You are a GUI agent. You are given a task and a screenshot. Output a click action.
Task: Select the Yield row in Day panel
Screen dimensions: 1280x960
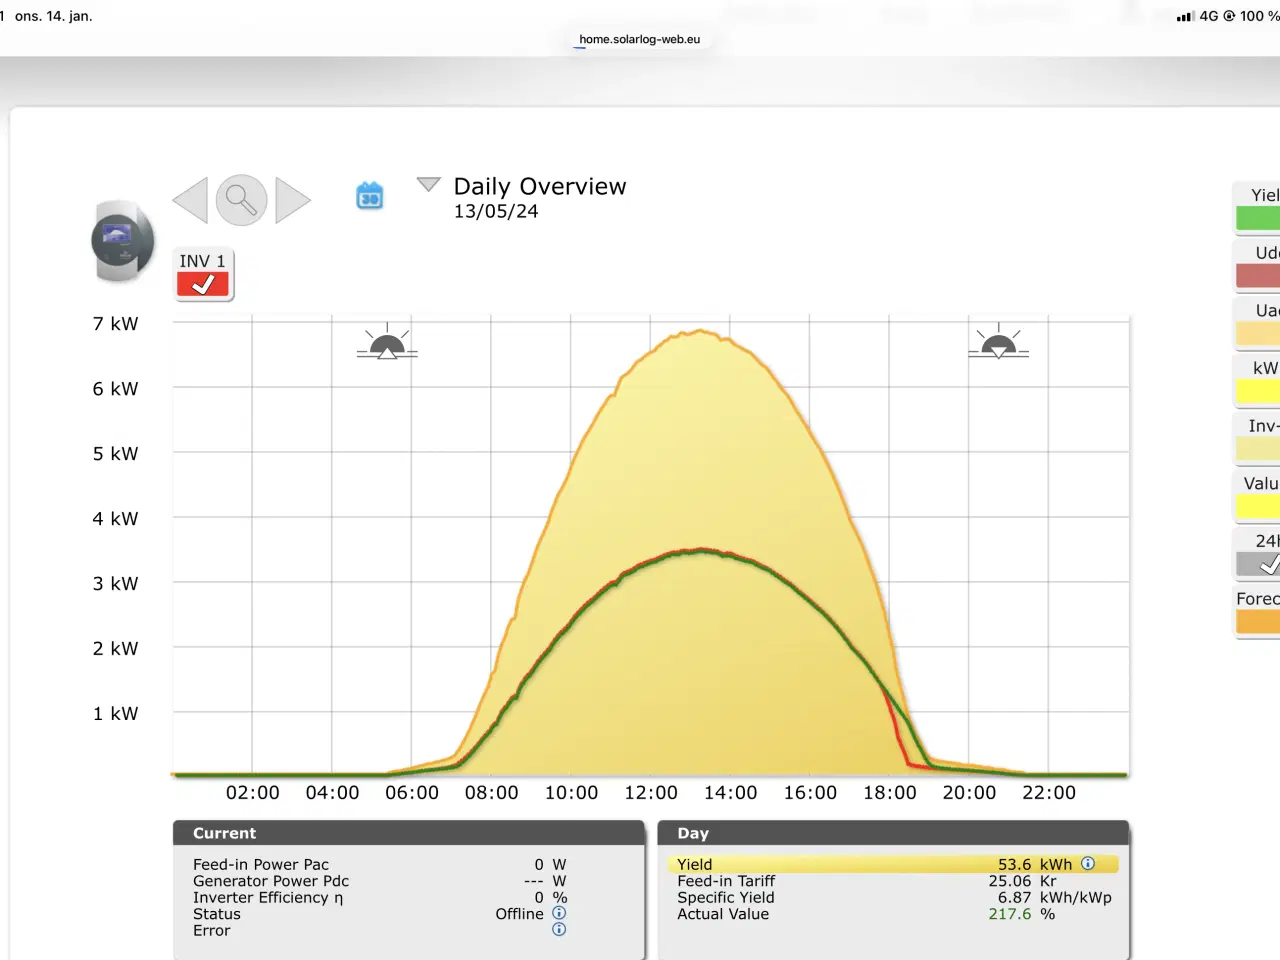pyautogui.click(x=890, y=864)
